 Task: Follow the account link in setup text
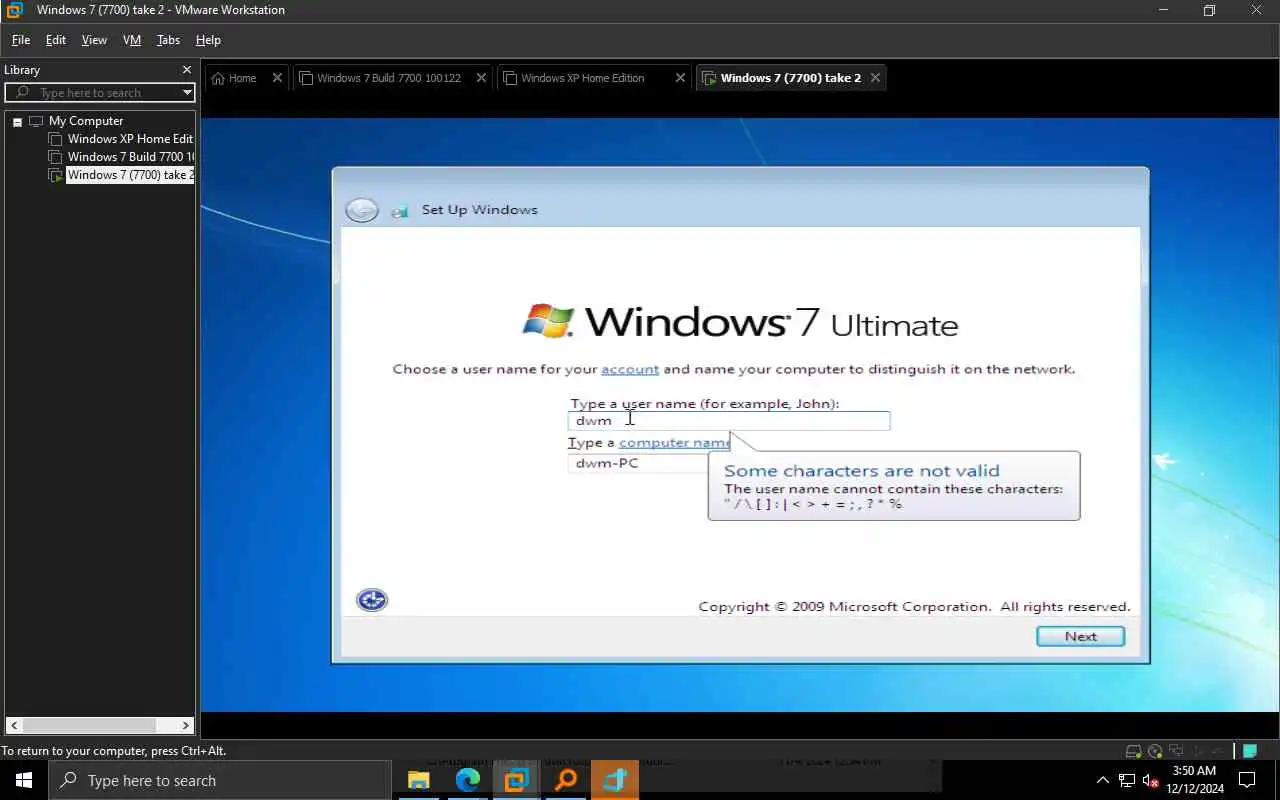coord(630,369)
